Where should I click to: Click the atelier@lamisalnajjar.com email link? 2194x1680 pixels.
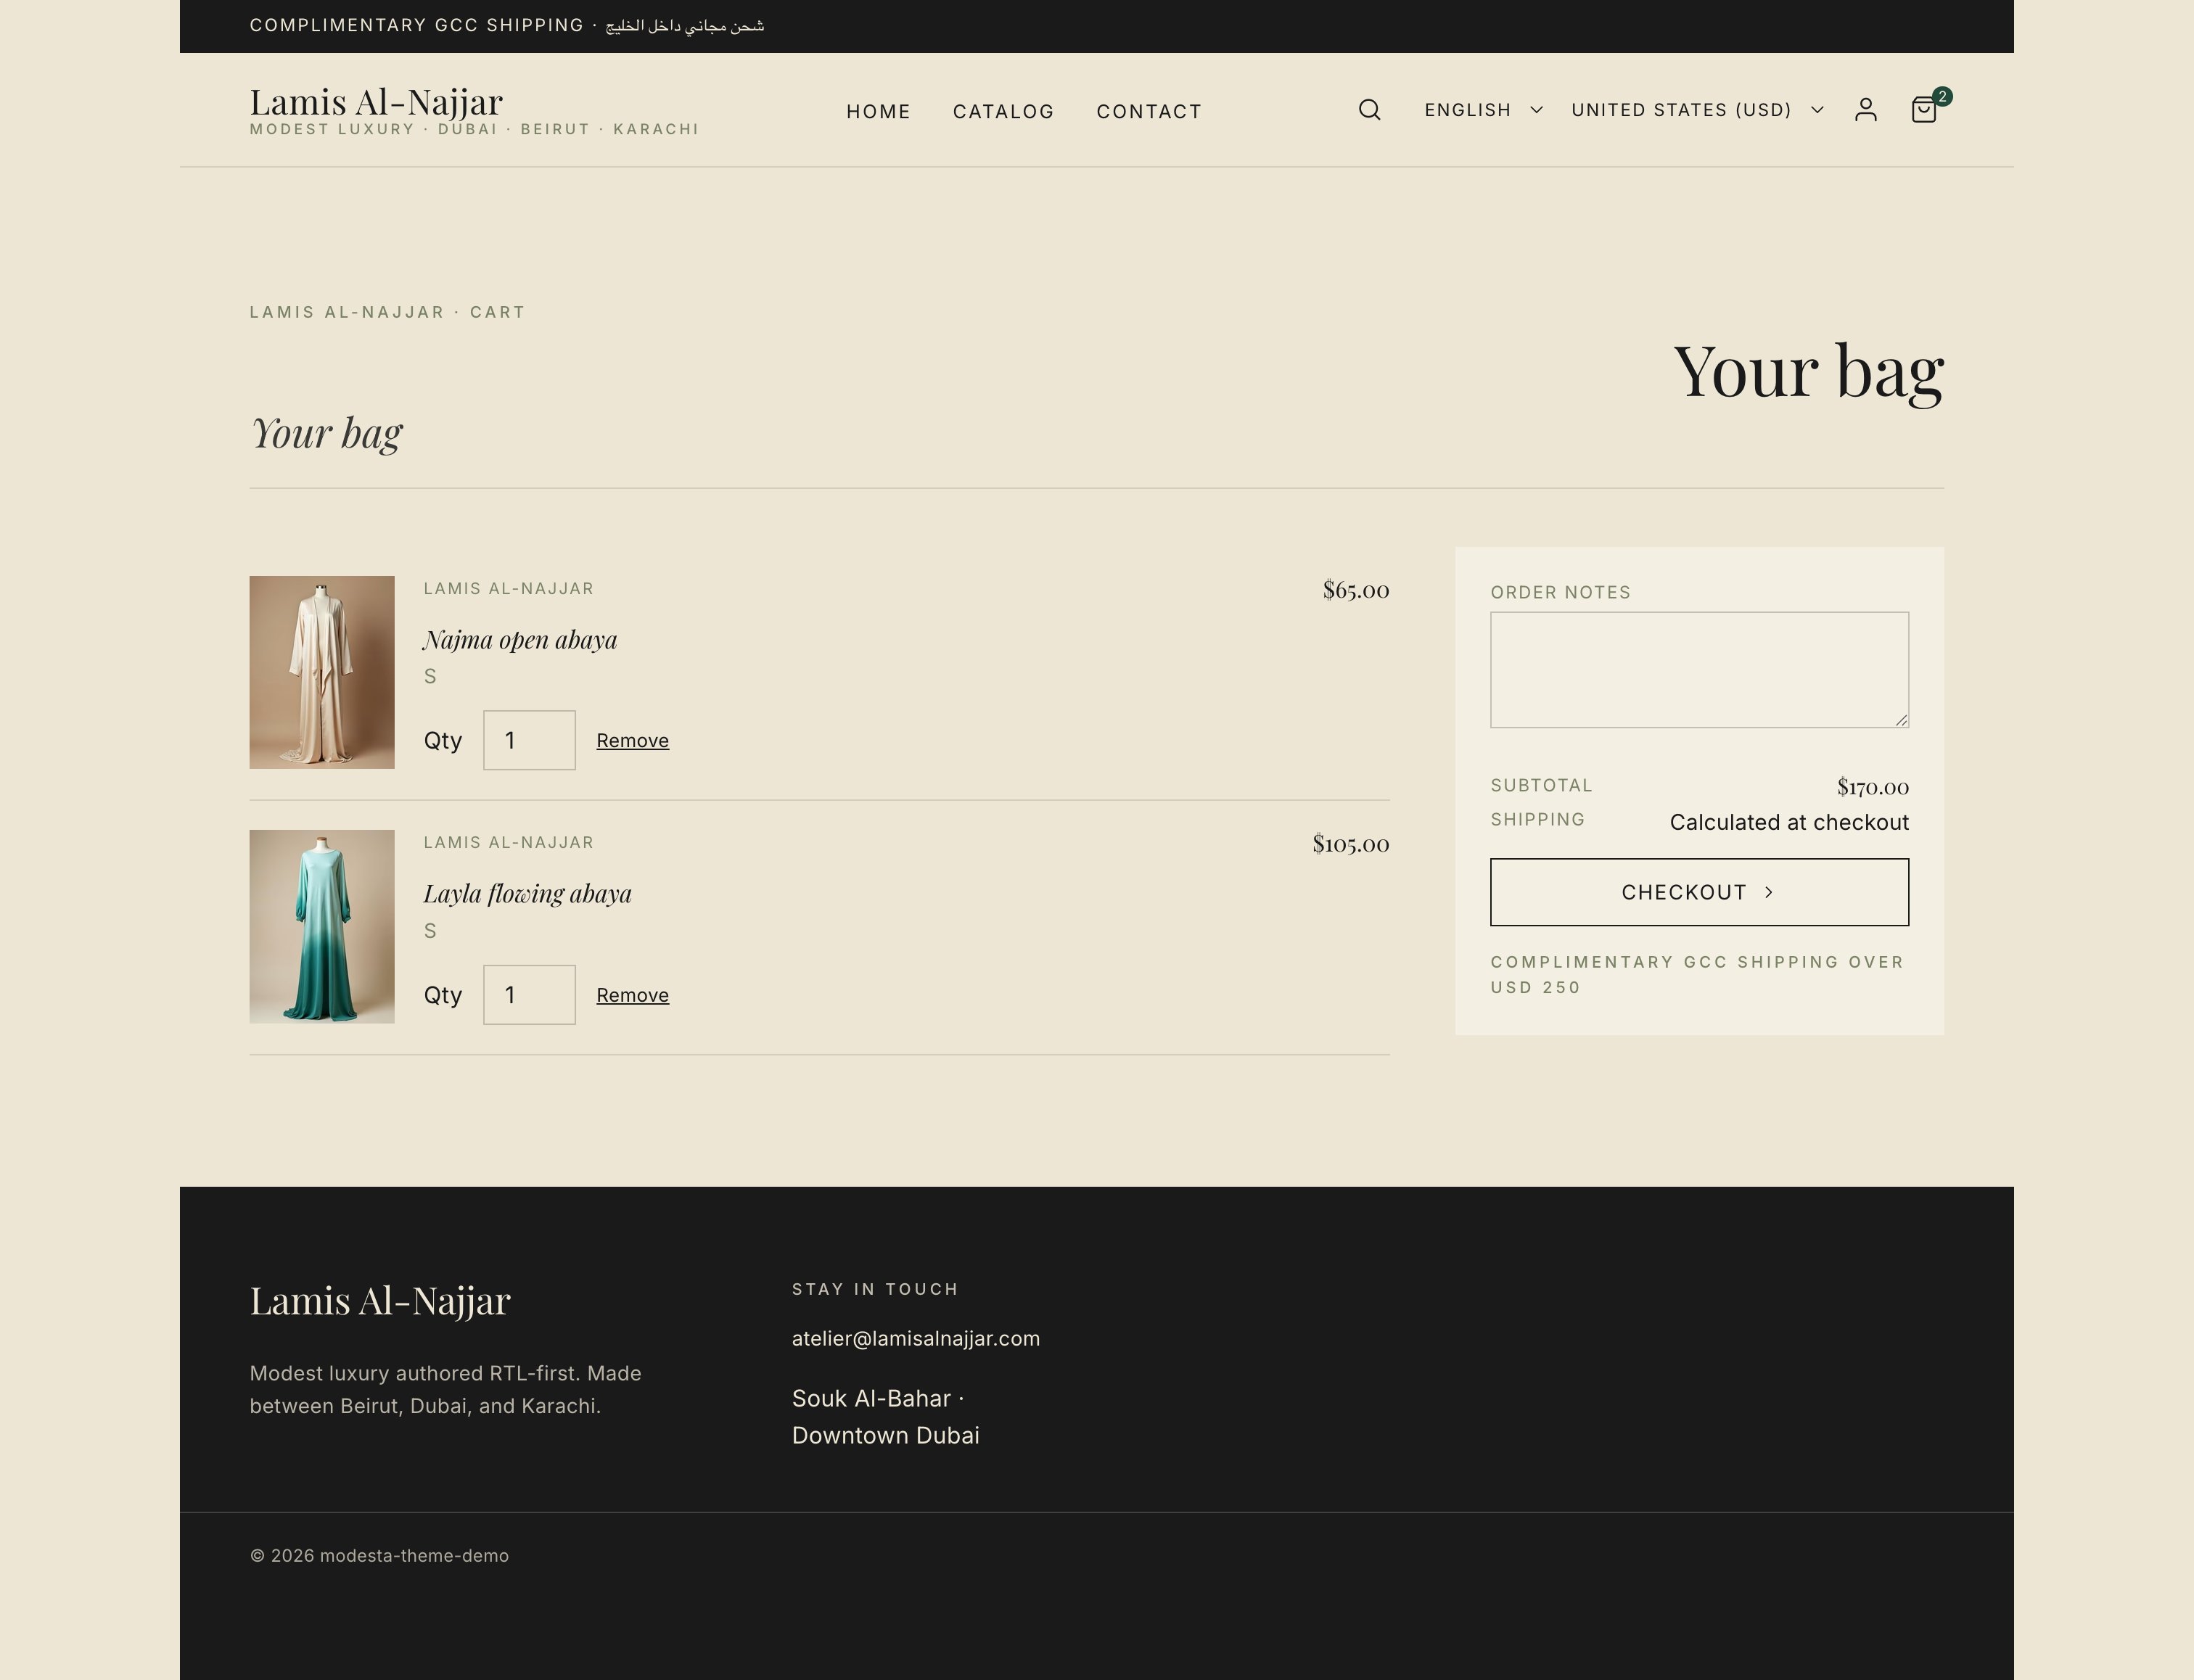(x=916, y=1338)
